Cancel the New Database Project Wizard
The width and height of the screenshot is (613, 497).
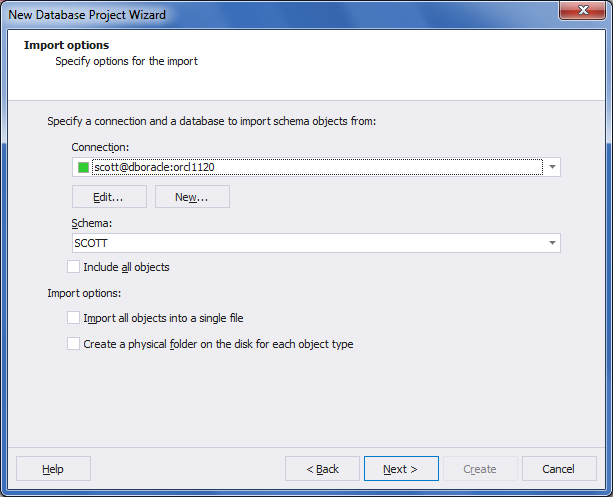tap(558, 469)
